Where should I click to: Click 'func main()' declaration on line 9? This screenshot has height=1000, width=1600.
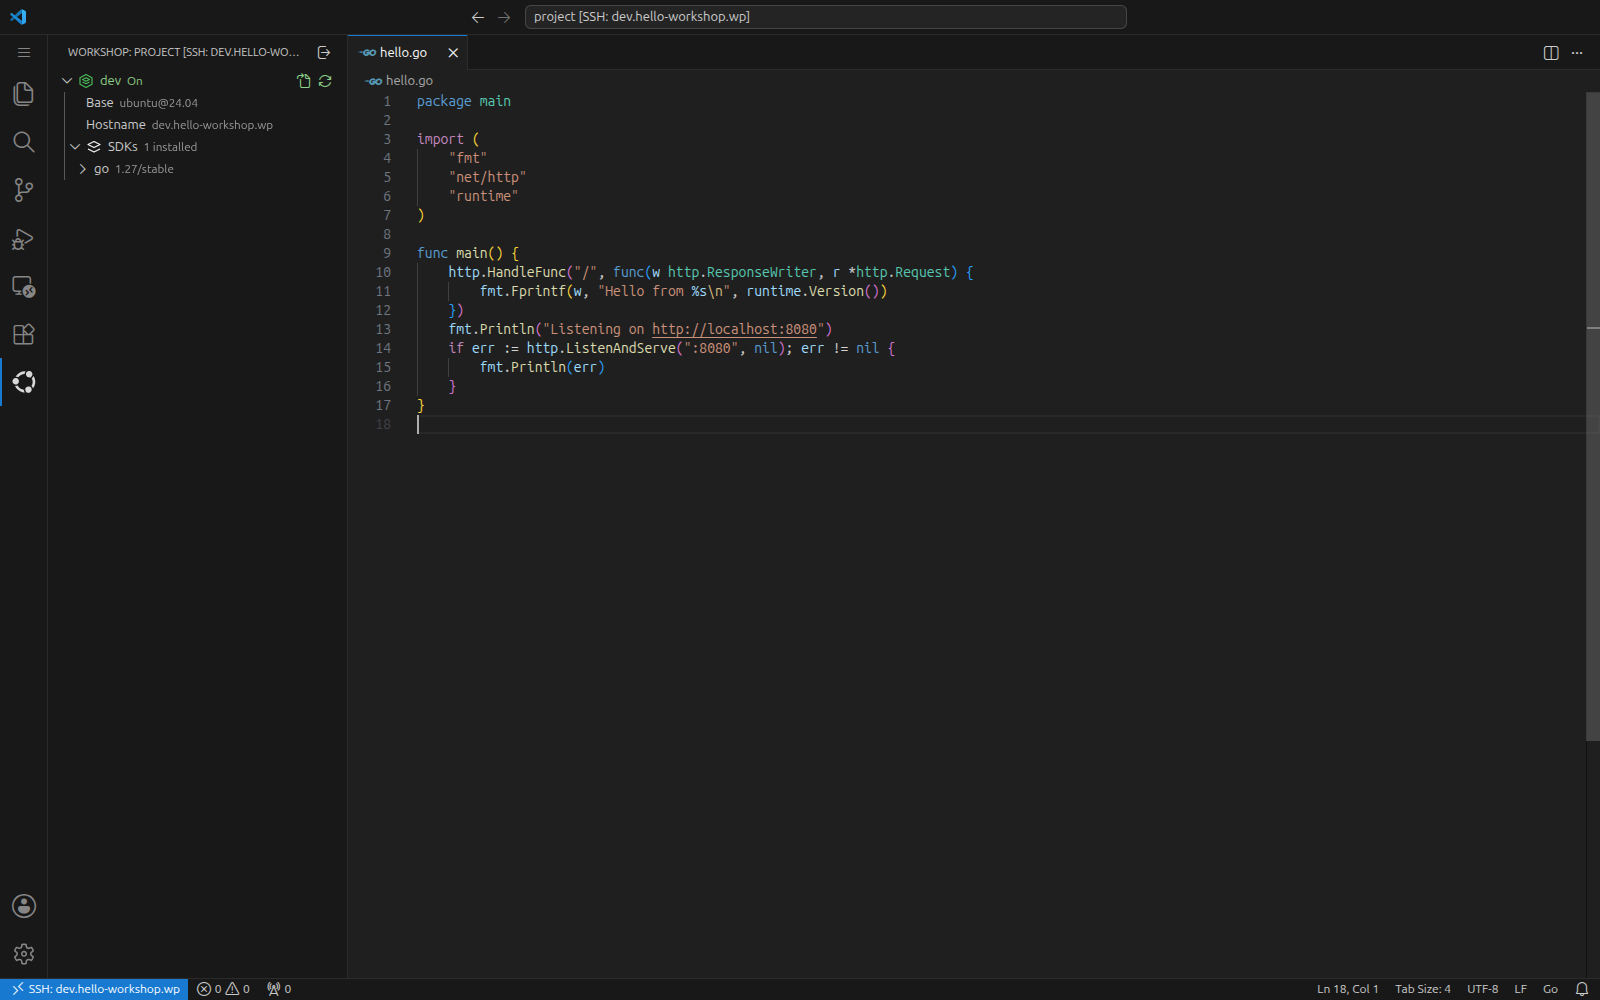(x=460, y=253)
